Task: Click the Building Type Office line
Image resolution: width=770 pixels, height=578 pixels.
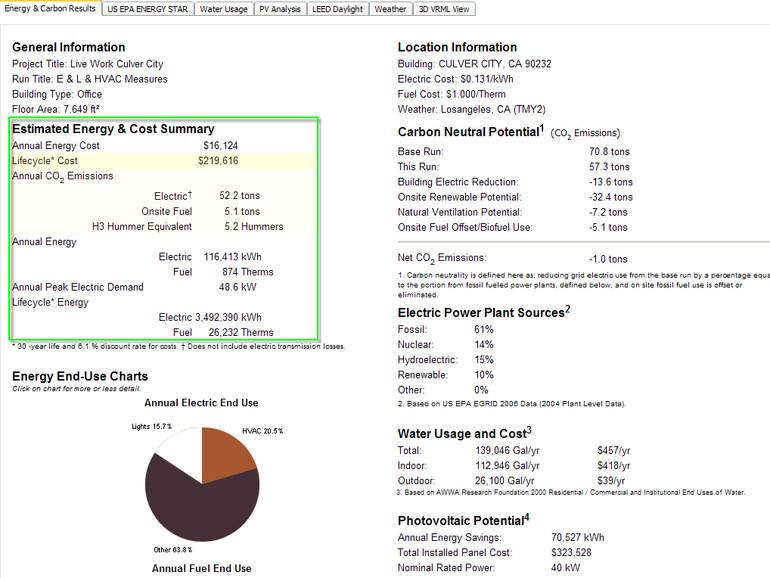Action: [x=57, y=94]
